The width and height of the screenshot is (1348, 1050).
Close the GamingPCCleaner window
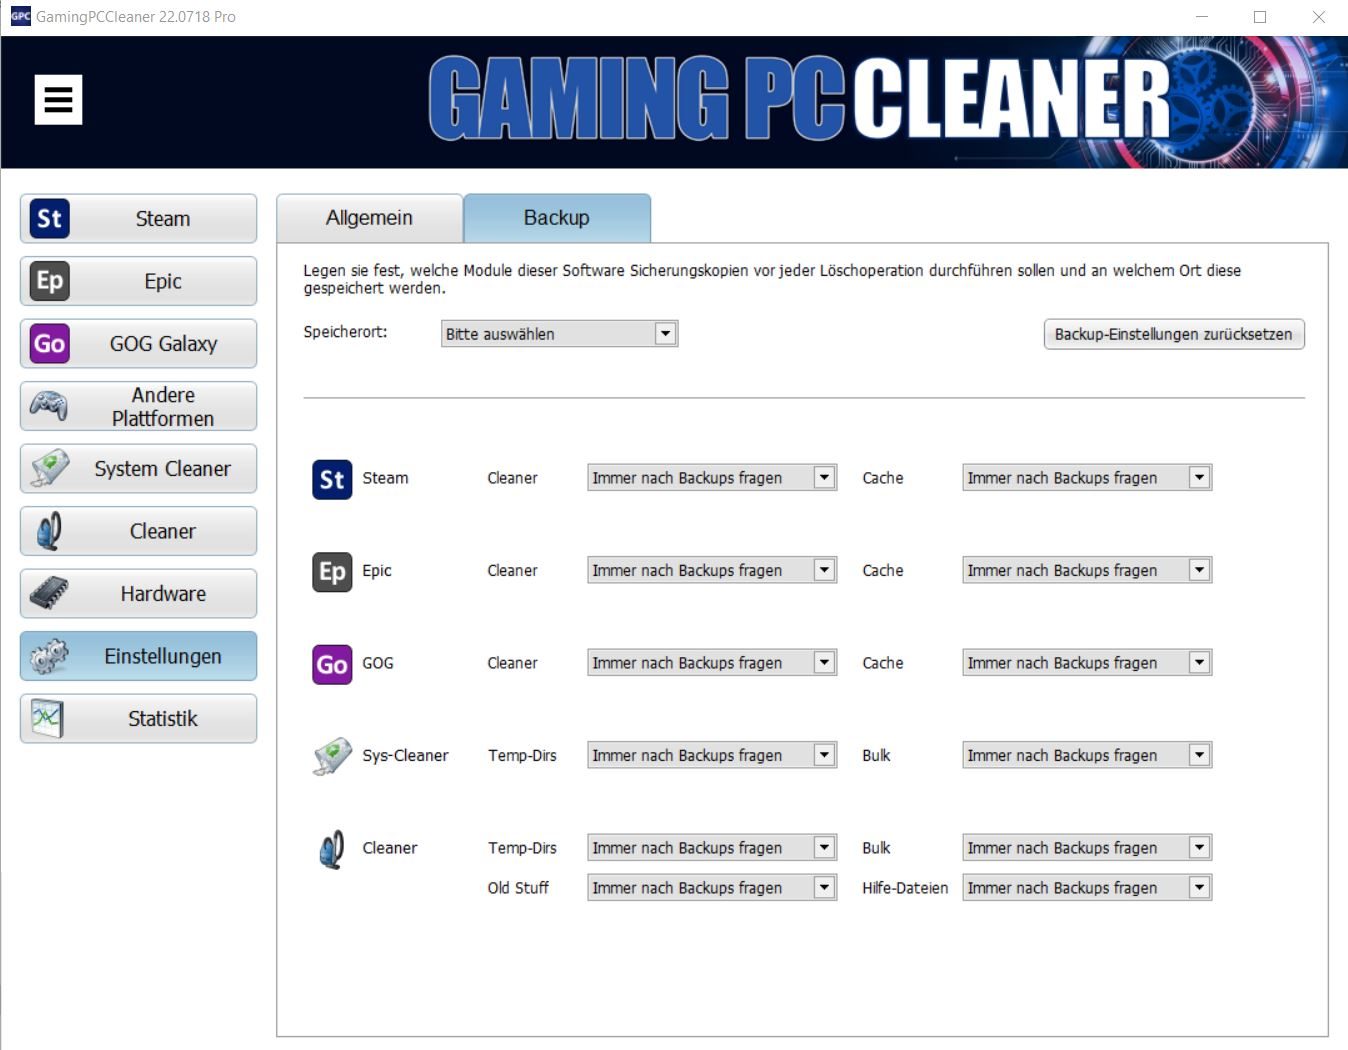click(x=1318, y=16)
